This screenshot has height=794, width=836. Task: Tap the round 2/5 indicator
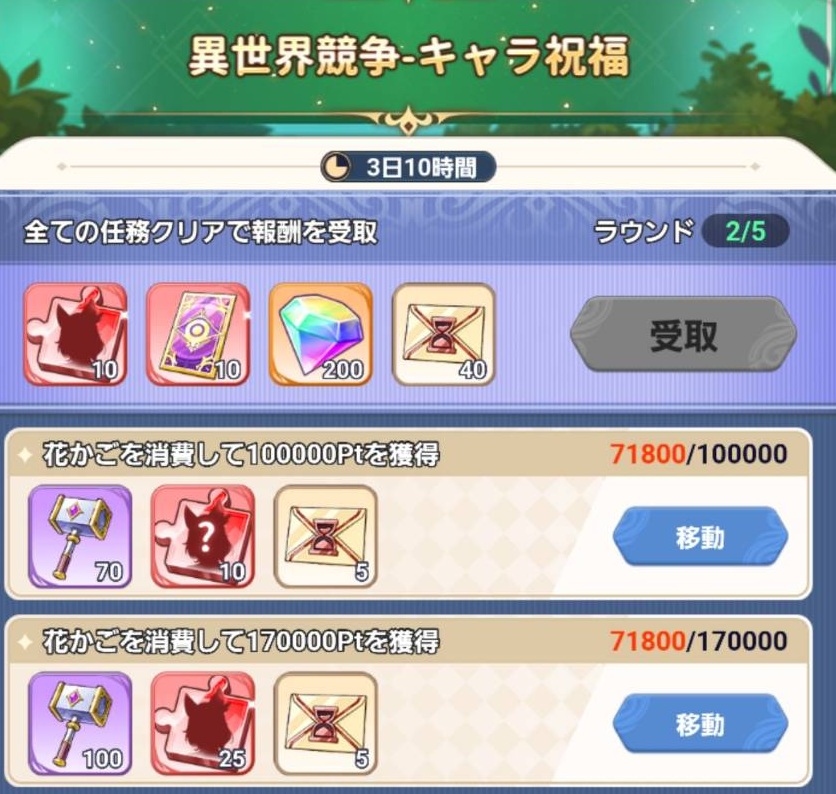(x=745, y=231)
